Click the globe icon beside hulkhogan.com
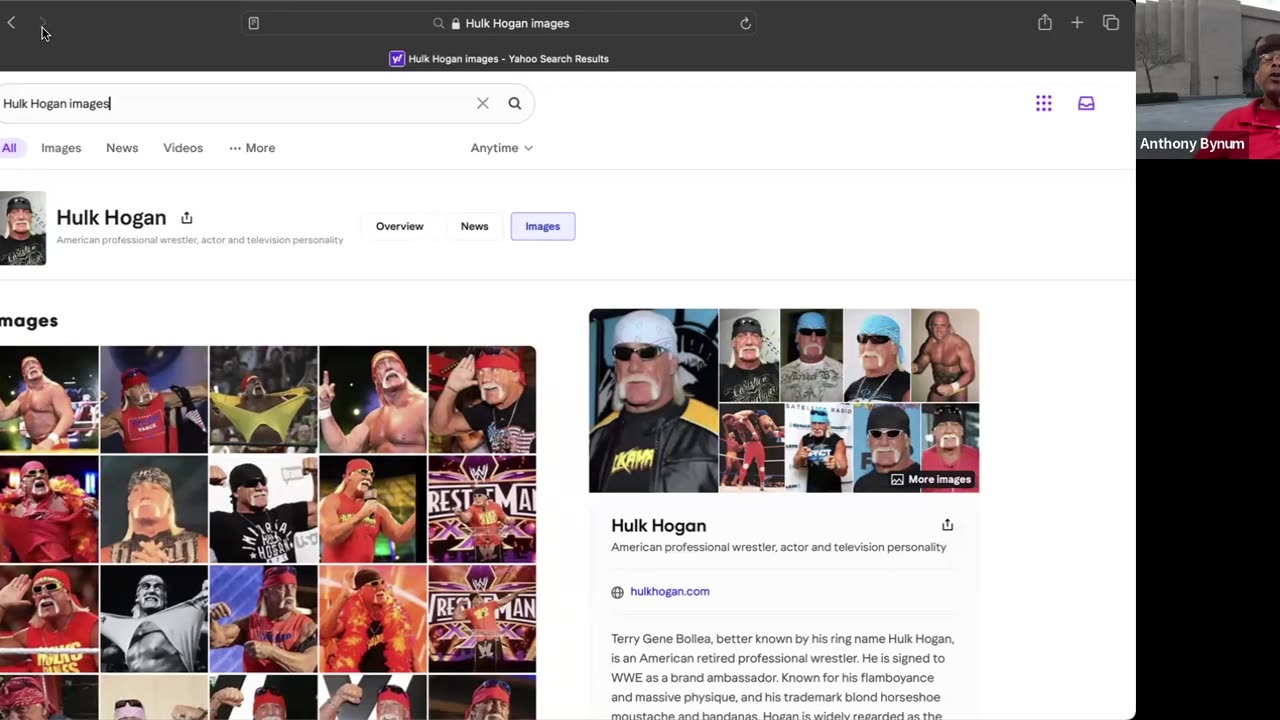The image size is (1280, 720). click(x=617, y=592)
